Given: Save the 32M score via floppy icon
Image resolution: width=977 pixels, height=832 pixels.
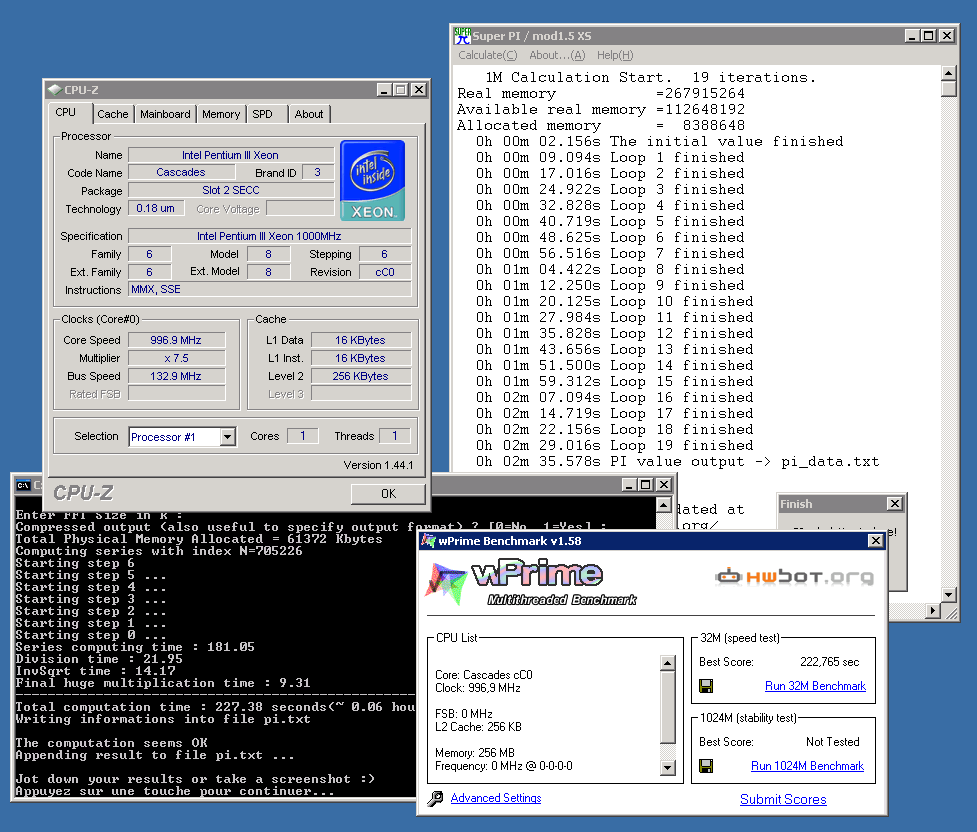Looking at the screenshot, I should (x=706, y=686).
